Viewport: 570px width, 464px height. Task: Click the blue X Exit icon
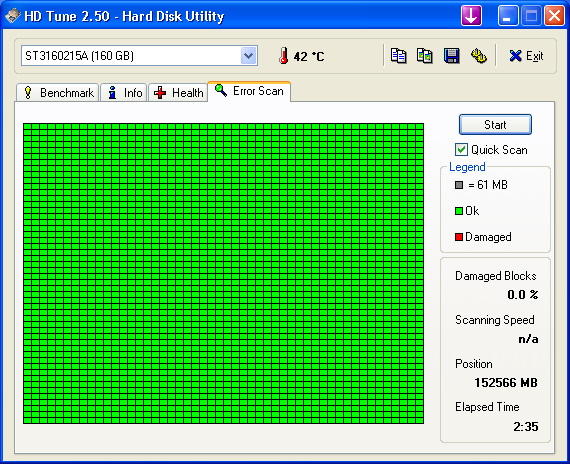[515, 56]
